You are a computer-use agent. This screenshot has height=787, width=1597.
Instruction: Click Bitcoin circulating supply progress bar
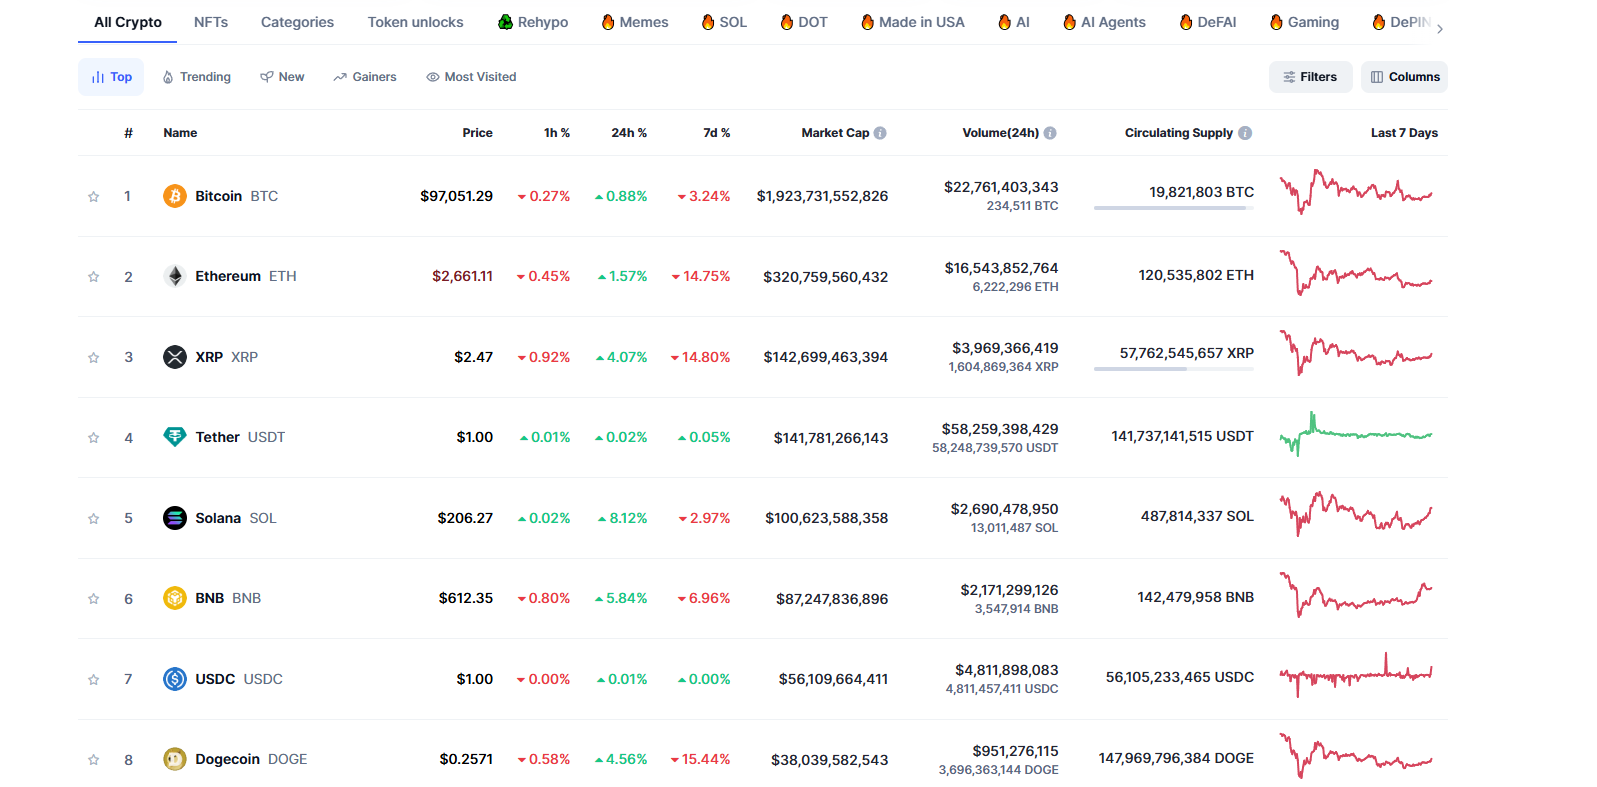1174,208
